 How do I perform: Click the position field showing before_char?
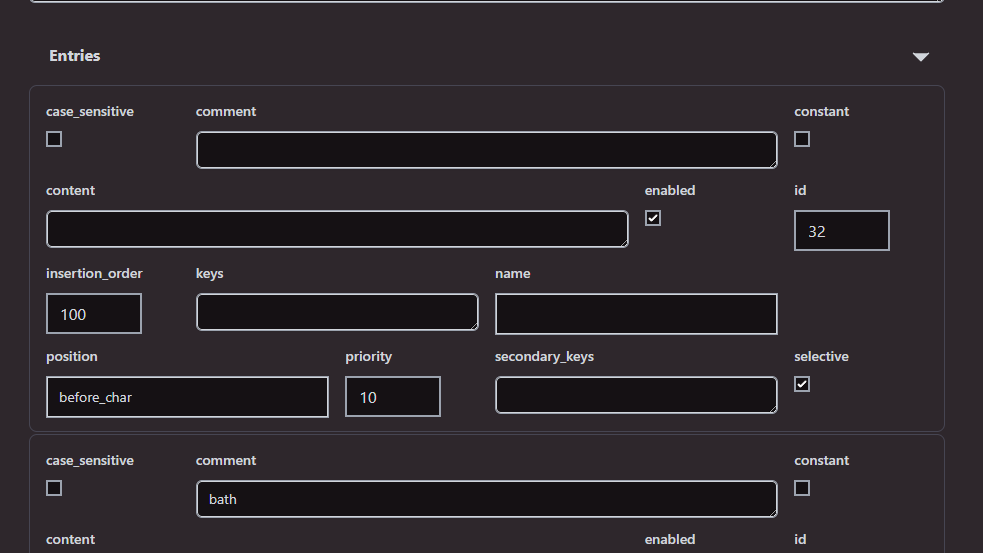[x=187, y=397]
